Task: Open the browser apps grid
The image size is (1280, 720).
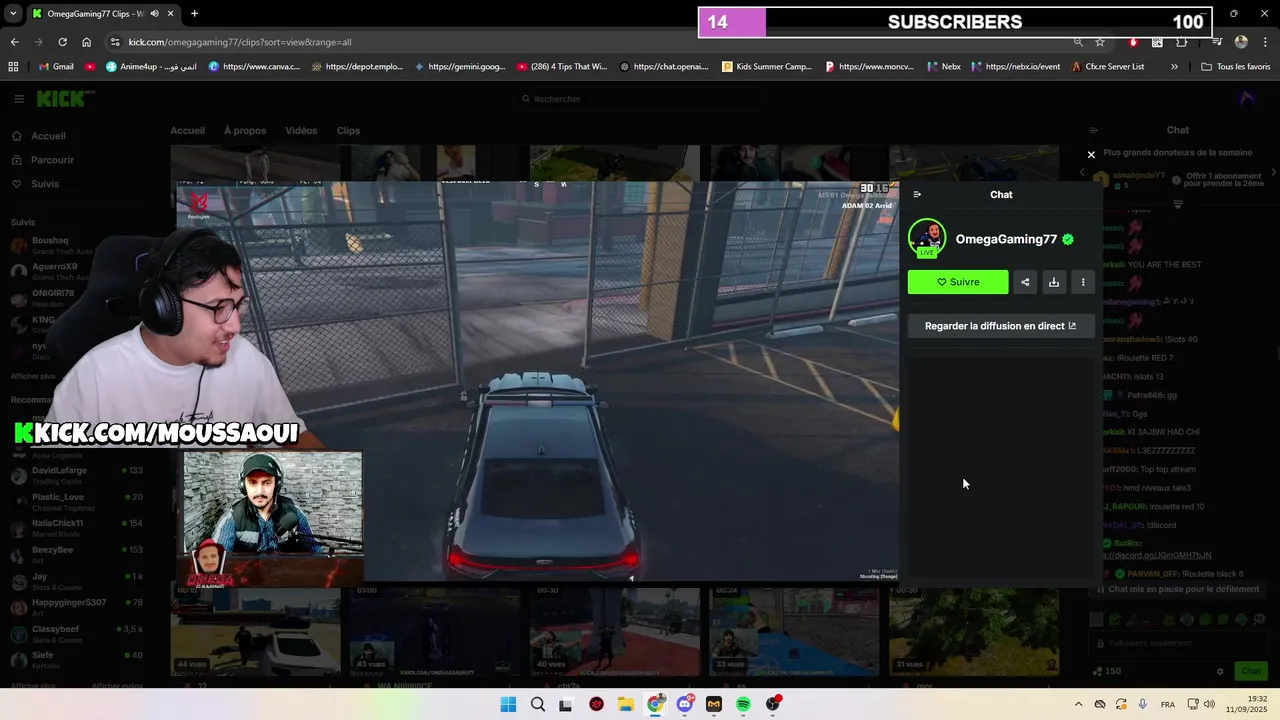Action: [x=13, y=67]
